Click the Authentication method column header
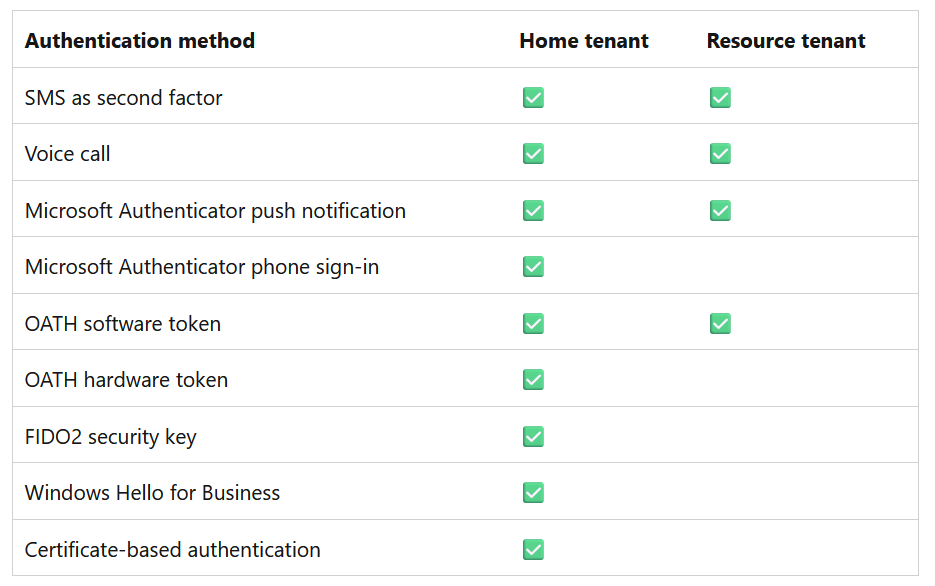This screenshot has width=935, height=586. pos(140,41)
